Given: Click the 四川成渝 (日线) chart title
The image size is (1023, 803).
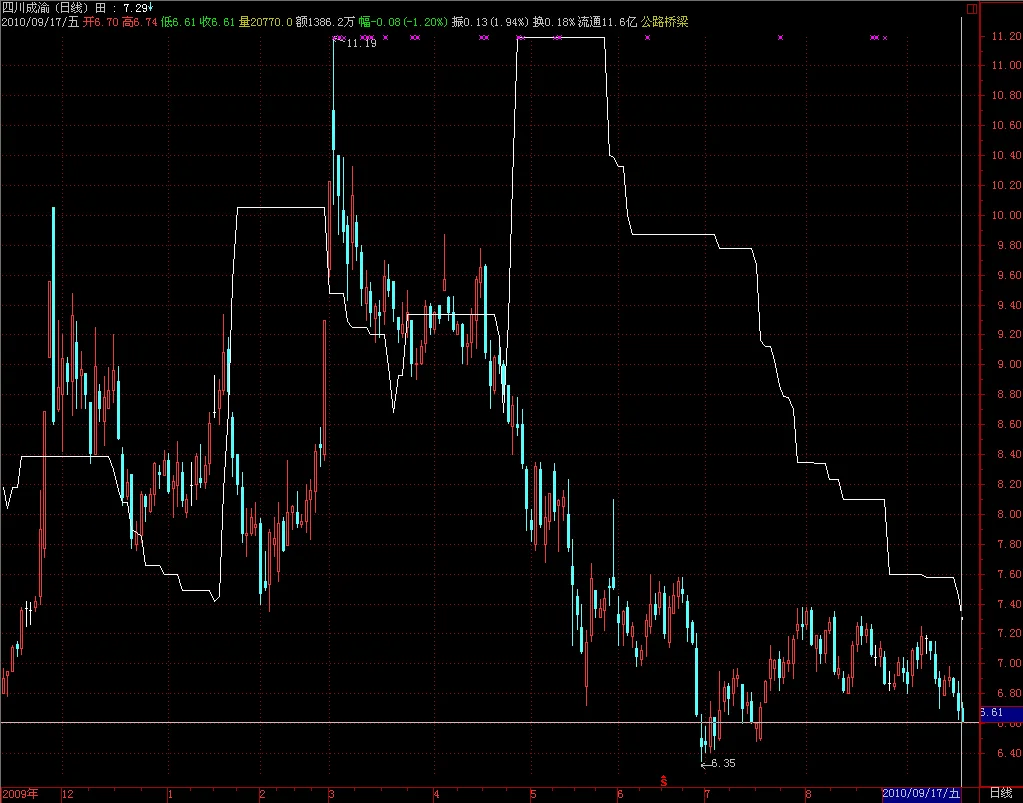Looking at the screenshot, I should click(45, 8).
